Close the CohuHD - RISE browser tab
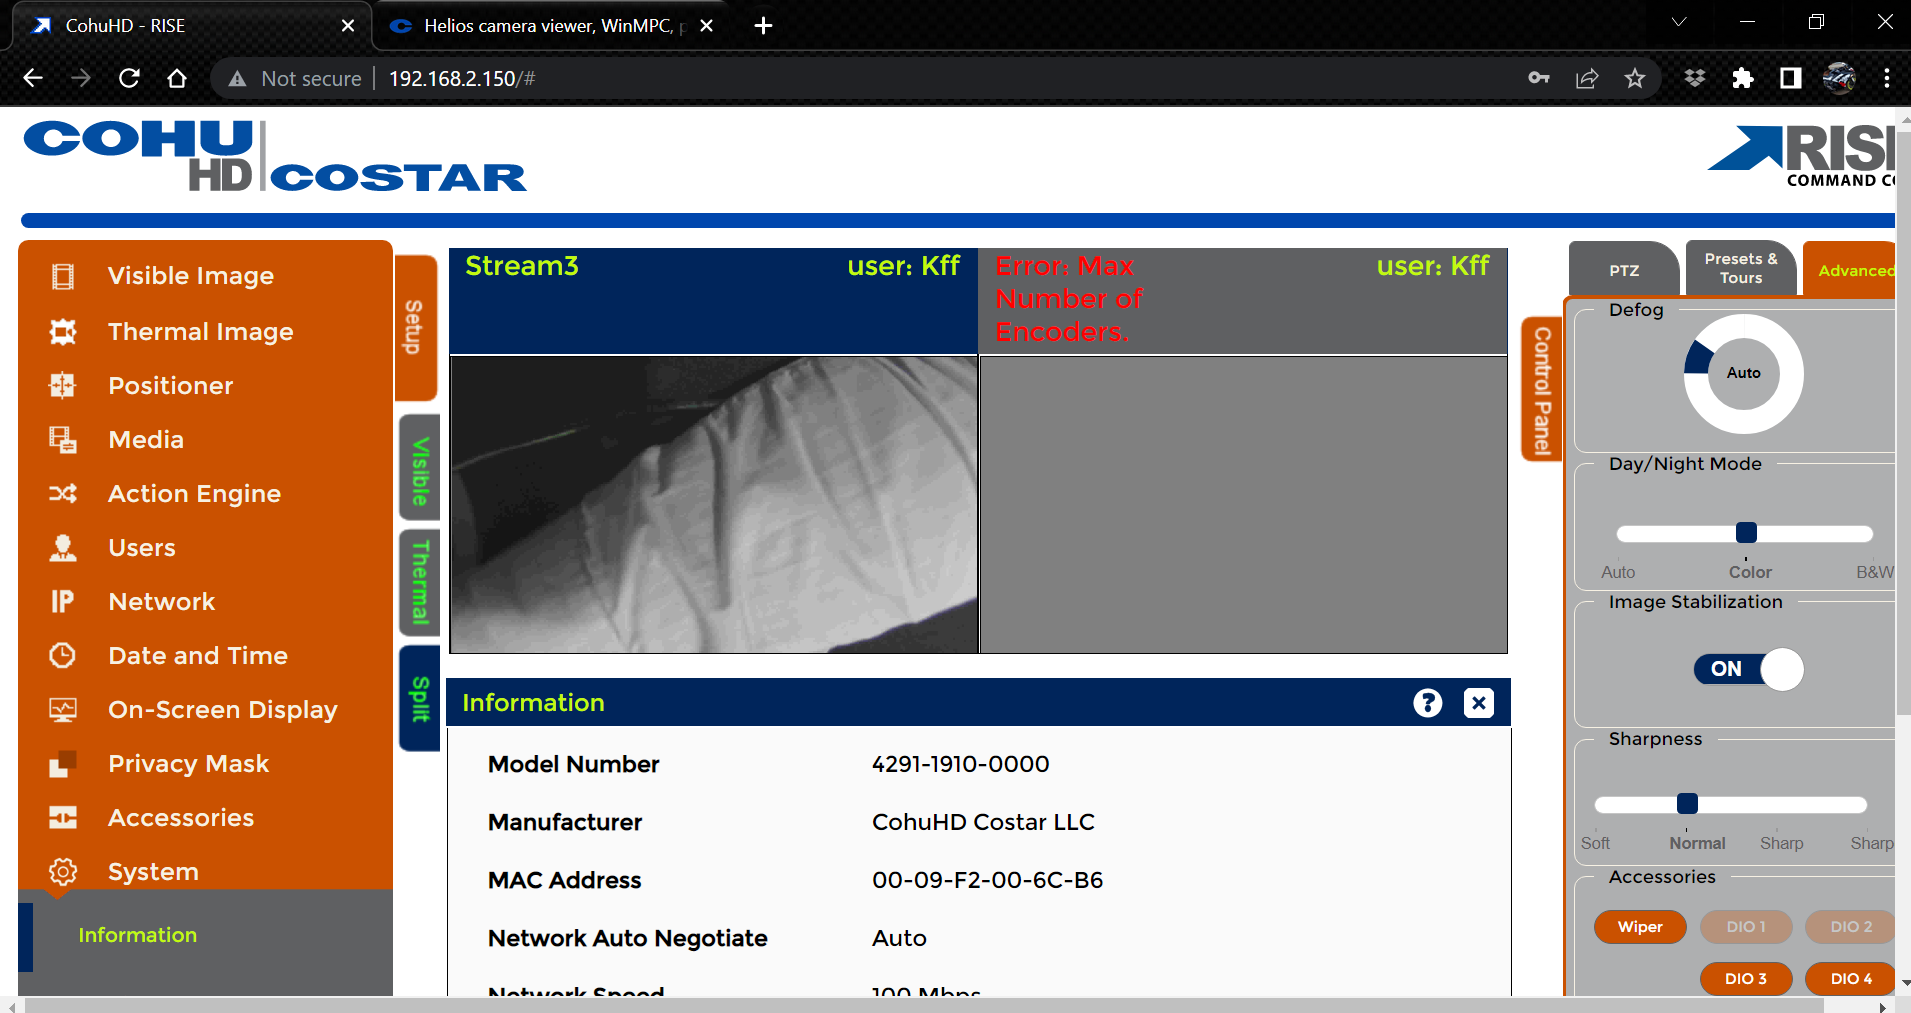Image resolution: width=1911 pixels, height=1013 pixels. click(348, 26)
